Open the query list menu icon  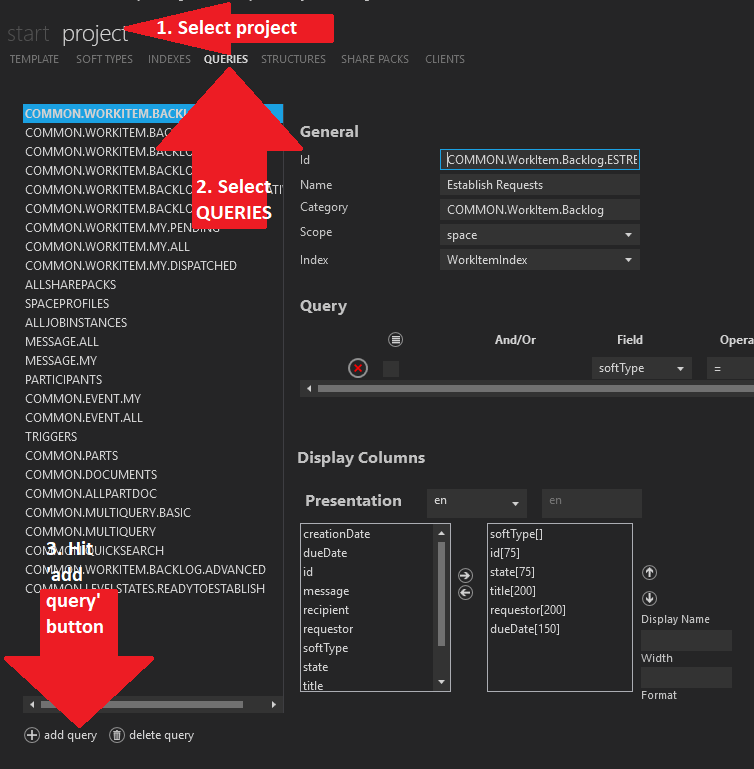[x=395, y=339]
